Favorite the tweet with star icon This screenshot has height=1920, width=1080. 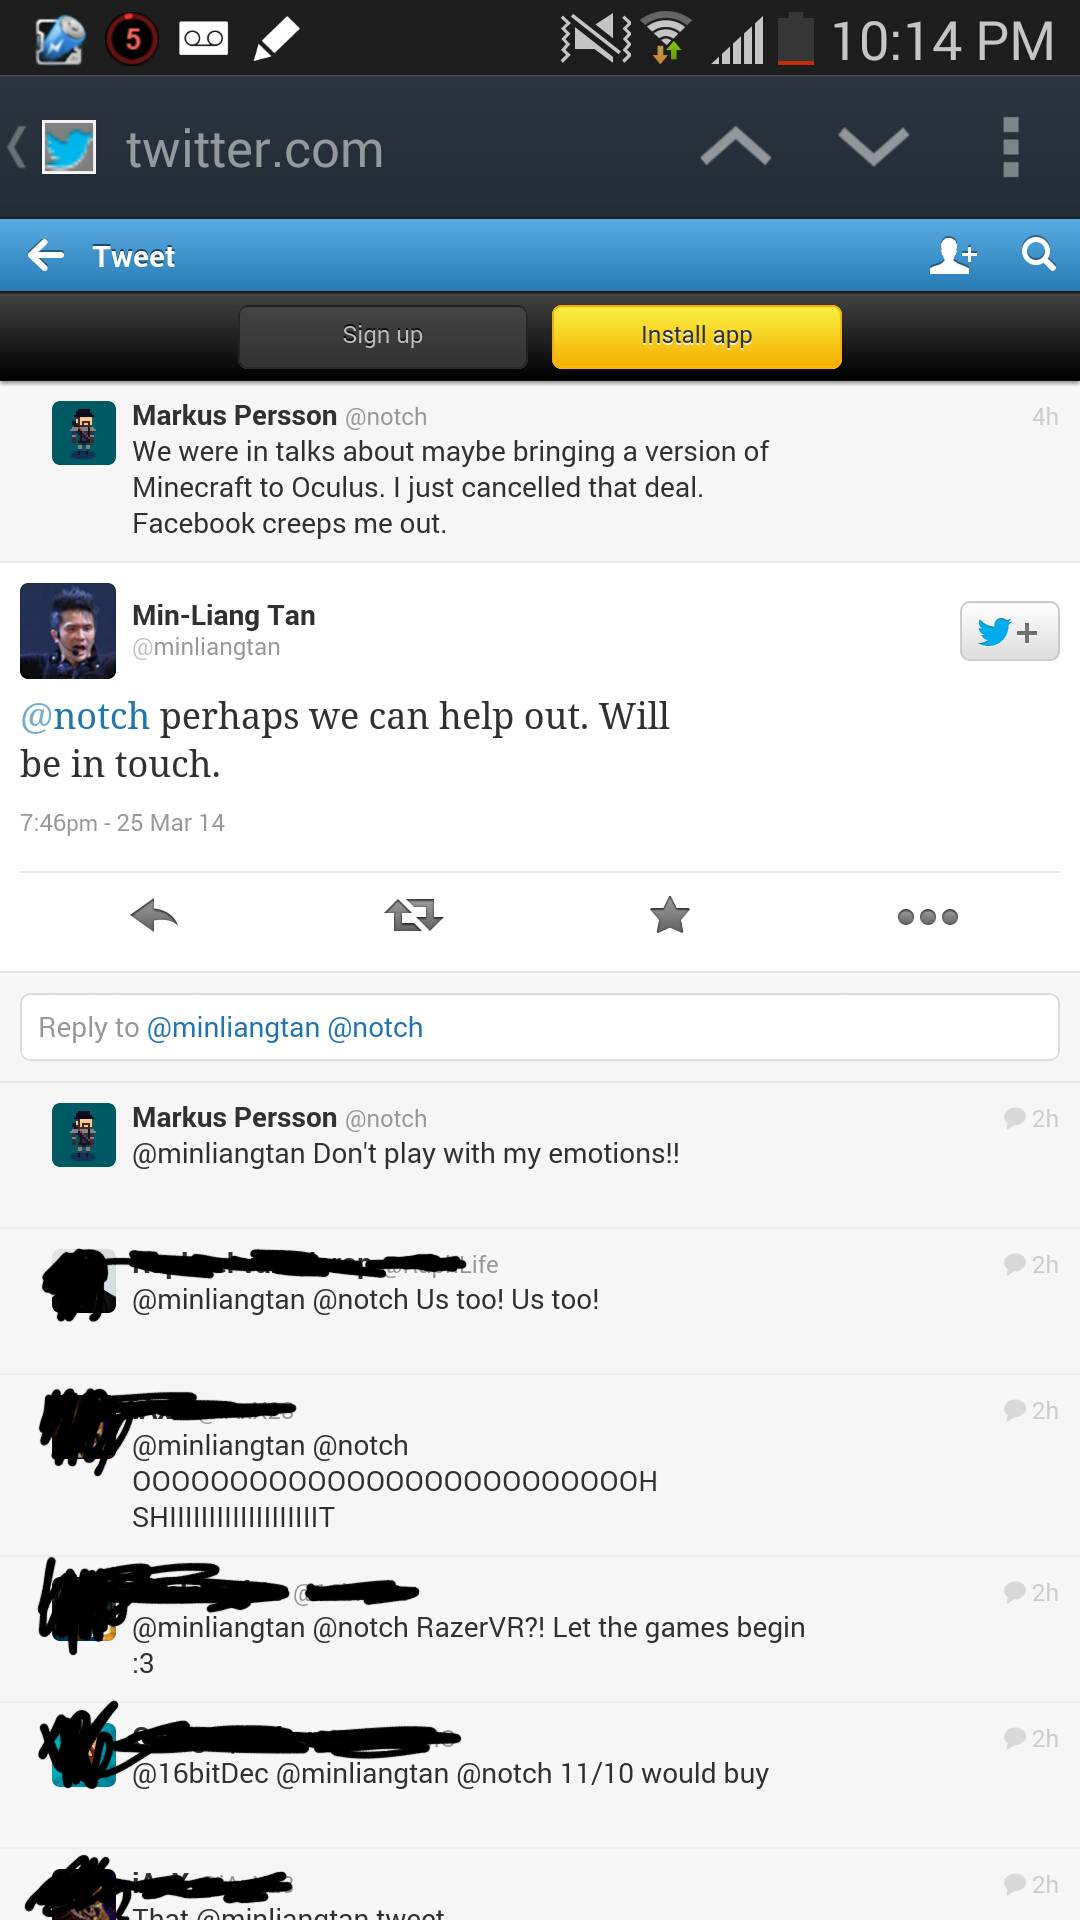click(669, 915)
